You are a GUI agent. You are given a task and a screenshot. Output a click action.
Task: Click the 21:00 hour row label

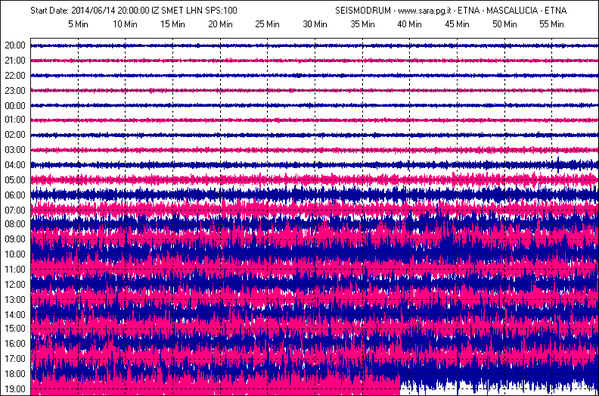15,60
